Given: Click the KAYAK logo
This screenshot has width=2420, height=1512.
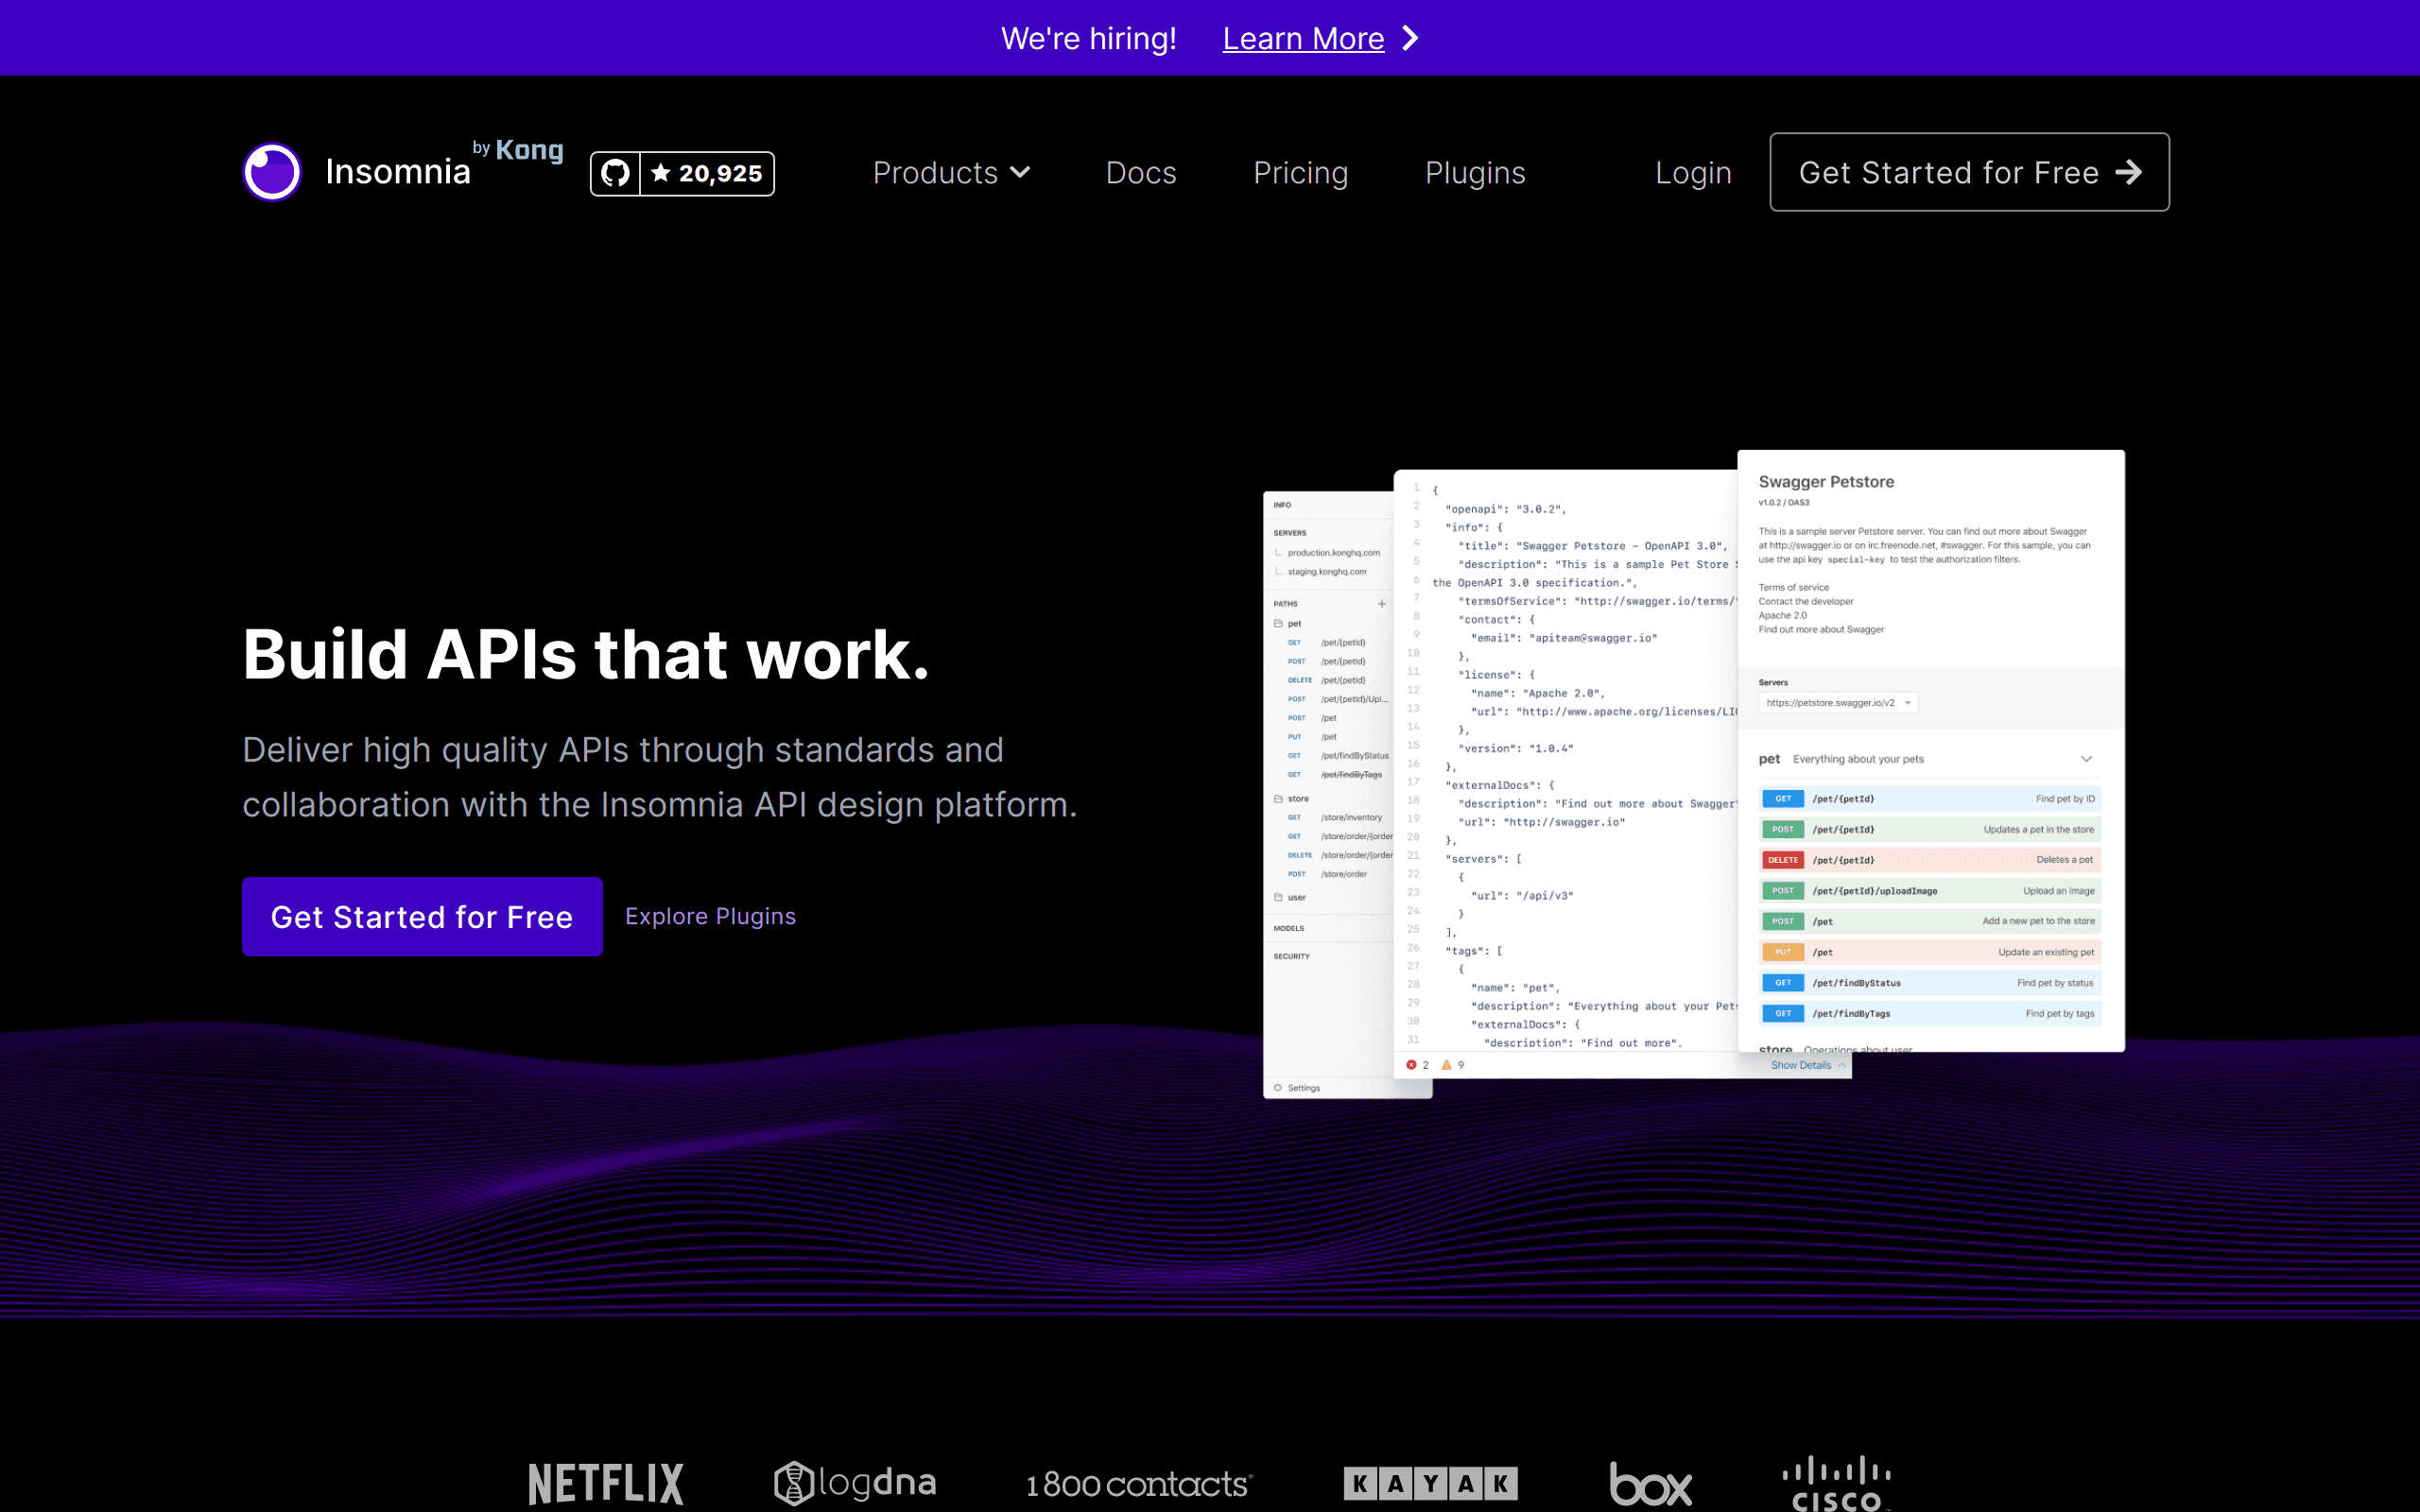Looking at the screenshot, I should [x=1430, y=1483].
